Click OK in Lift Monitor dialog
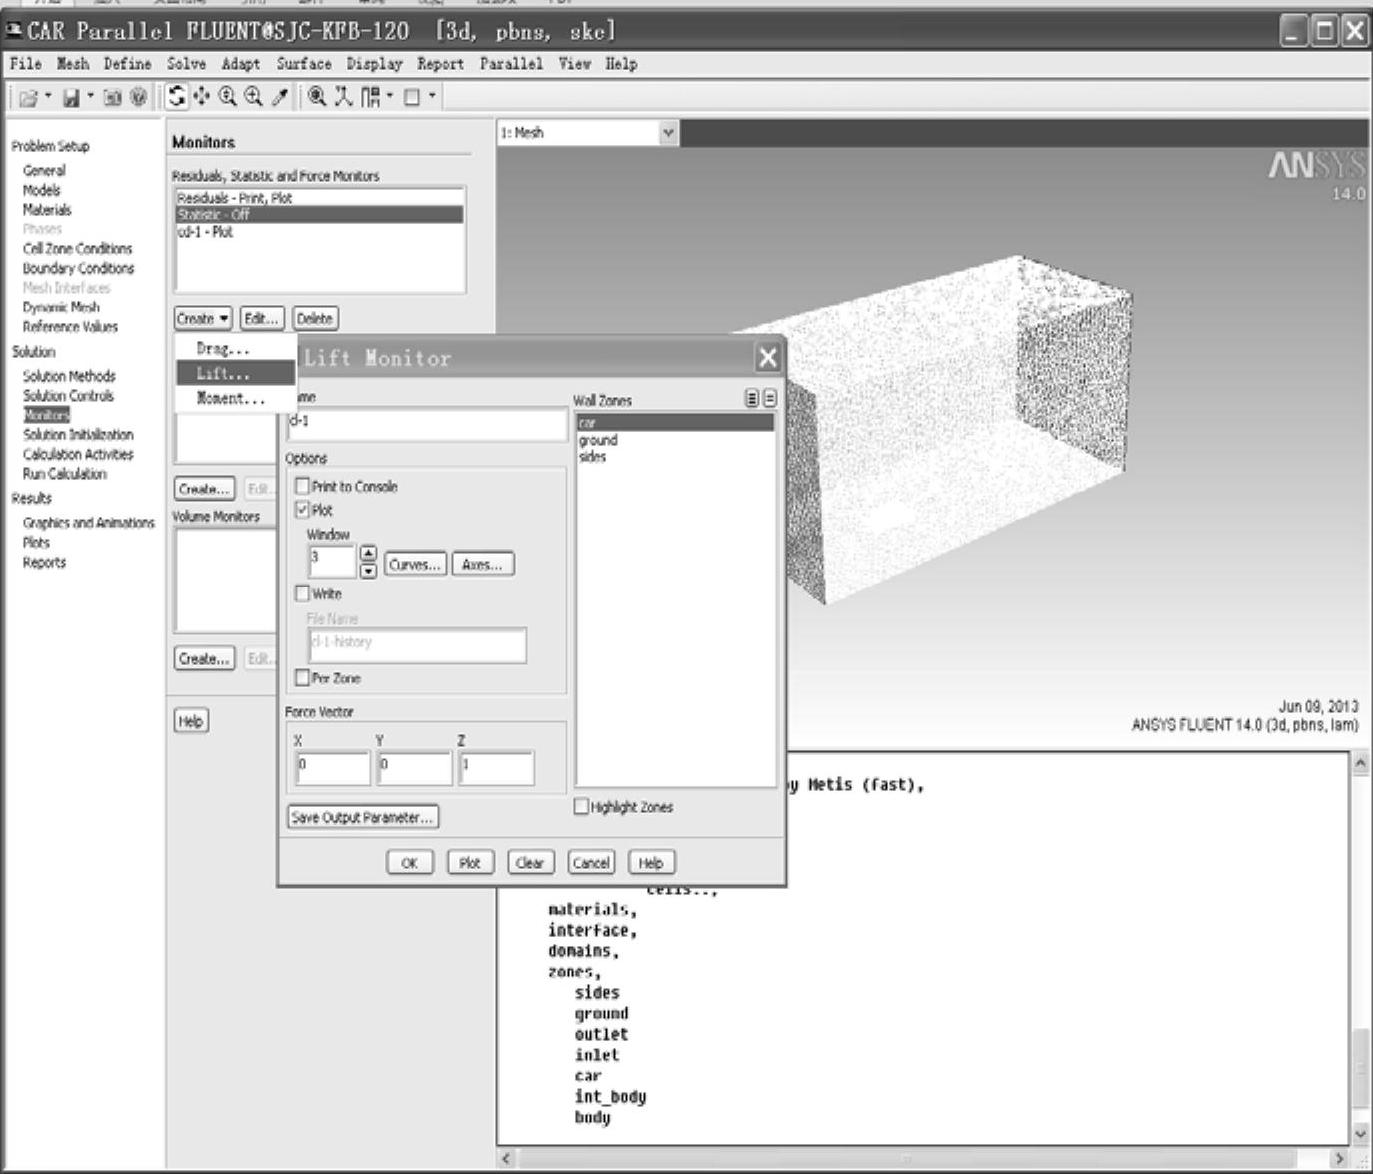1373x1174 pixels. tap(410, 863)
